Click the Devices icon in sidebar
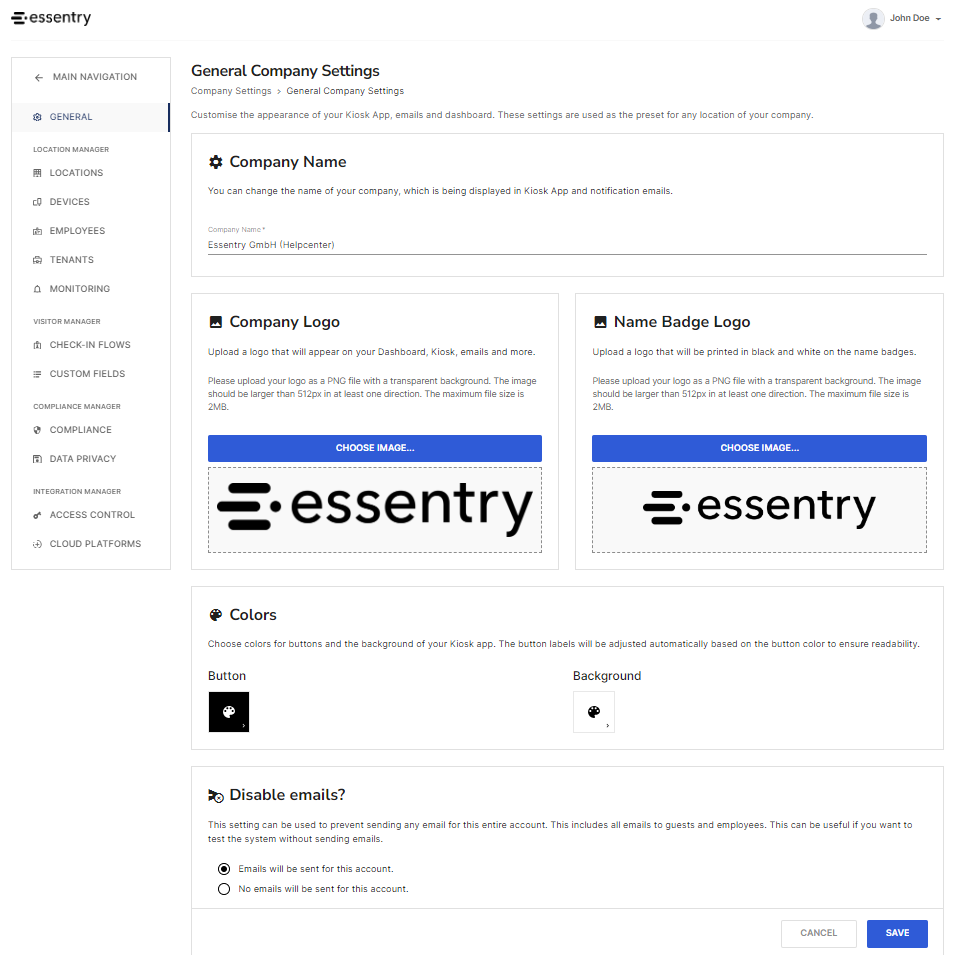 tap(37, 202)
